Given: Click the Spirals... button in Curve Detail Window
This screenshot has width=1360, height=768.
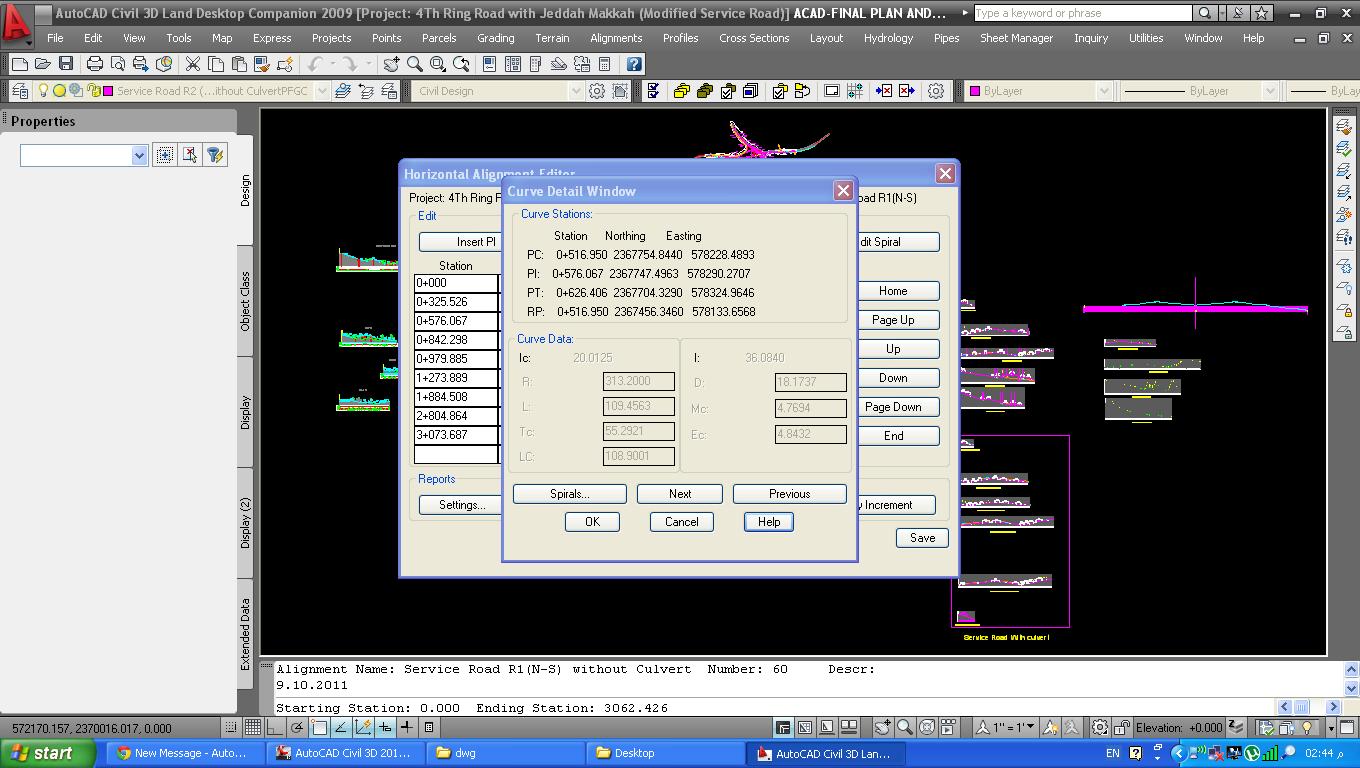Looking at the screenshot, I should 570,494.
